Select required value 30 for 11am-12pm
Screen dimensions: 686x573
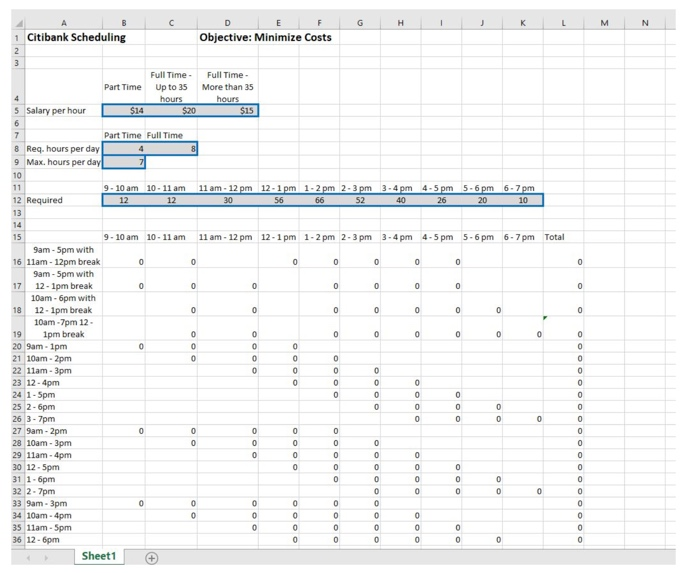(228, 200)
